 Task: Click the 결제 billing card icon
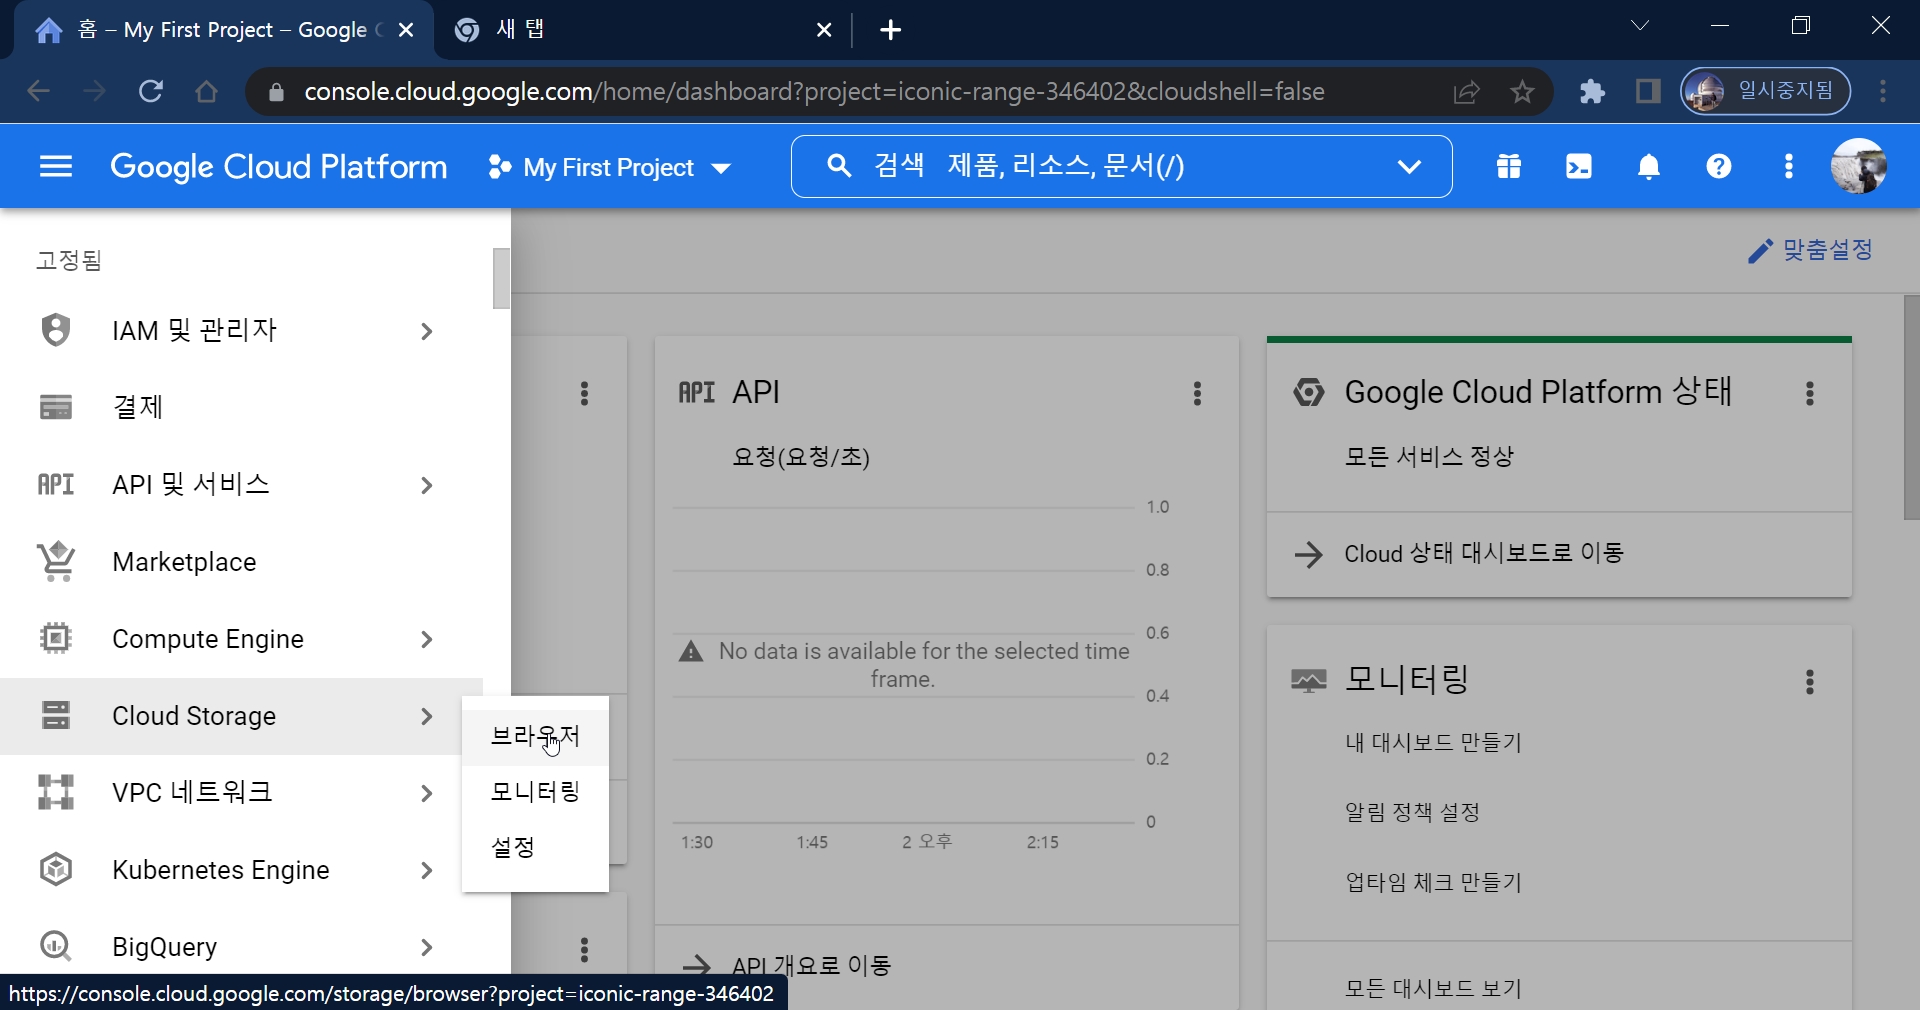55,408
